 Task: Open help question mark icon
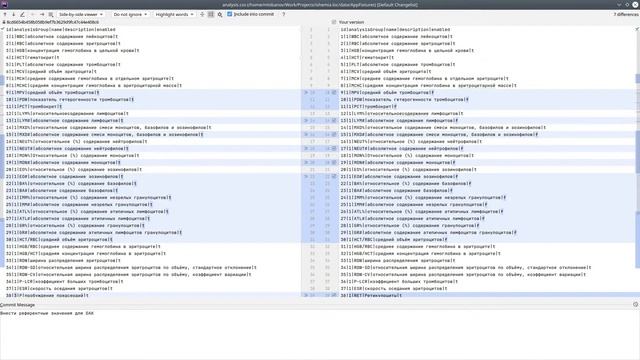coord(284,14)
